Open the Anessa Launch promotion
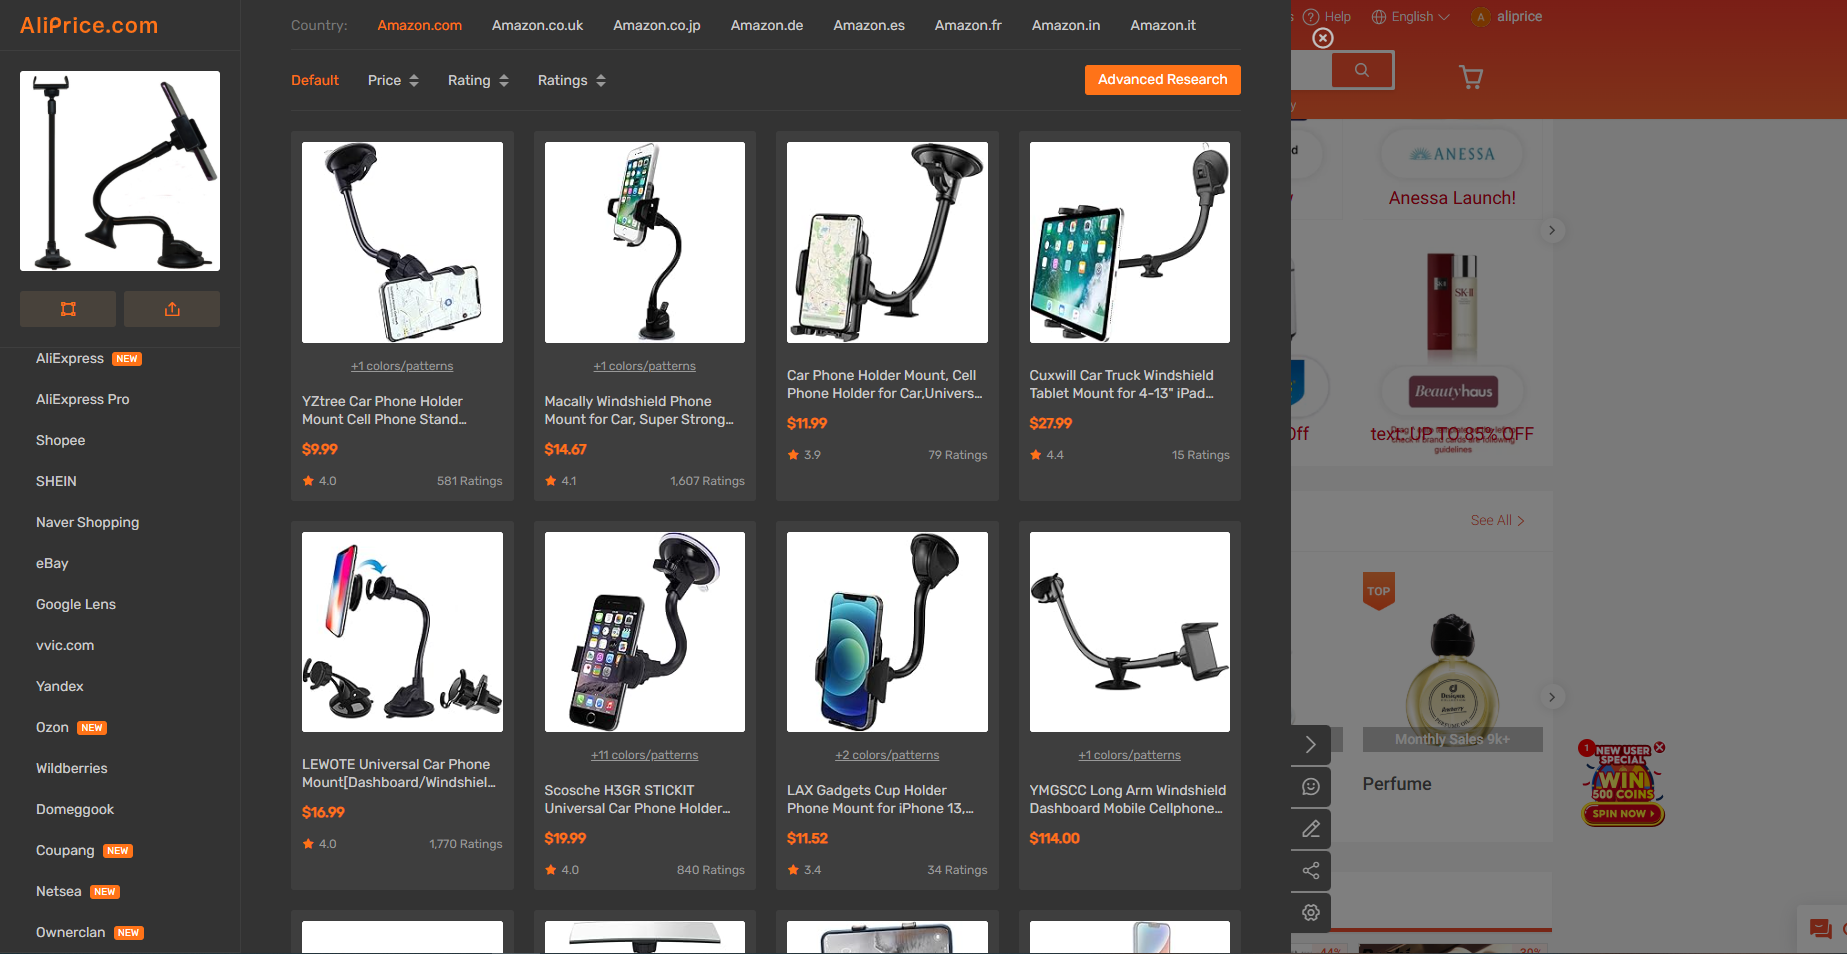 click(x=1452, y=198)
